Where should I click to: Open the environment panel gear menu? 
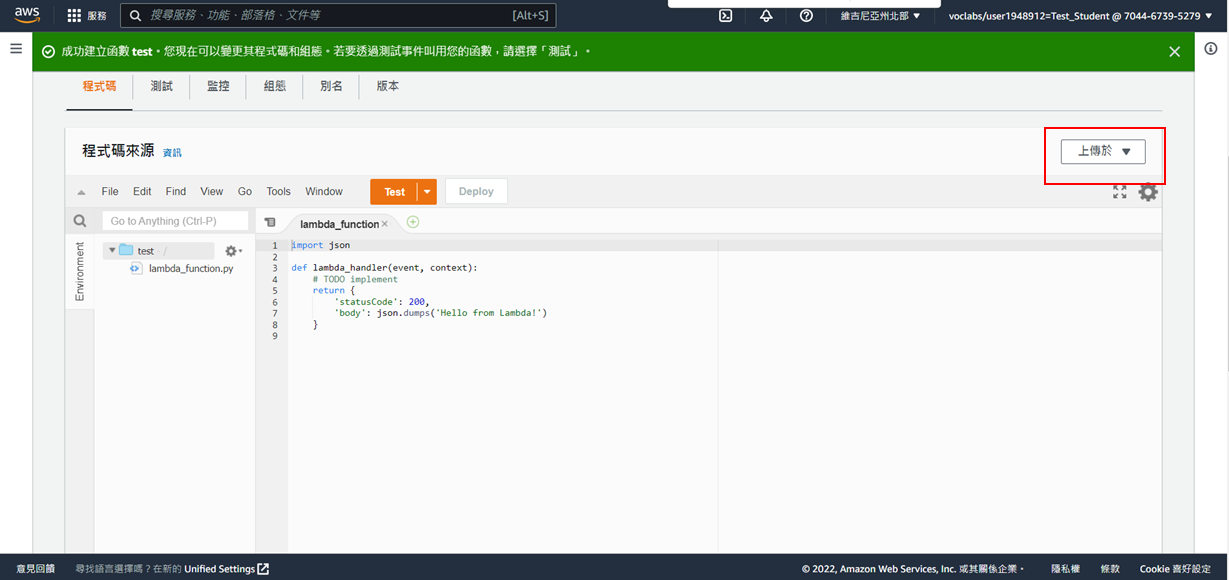point(233,251)
